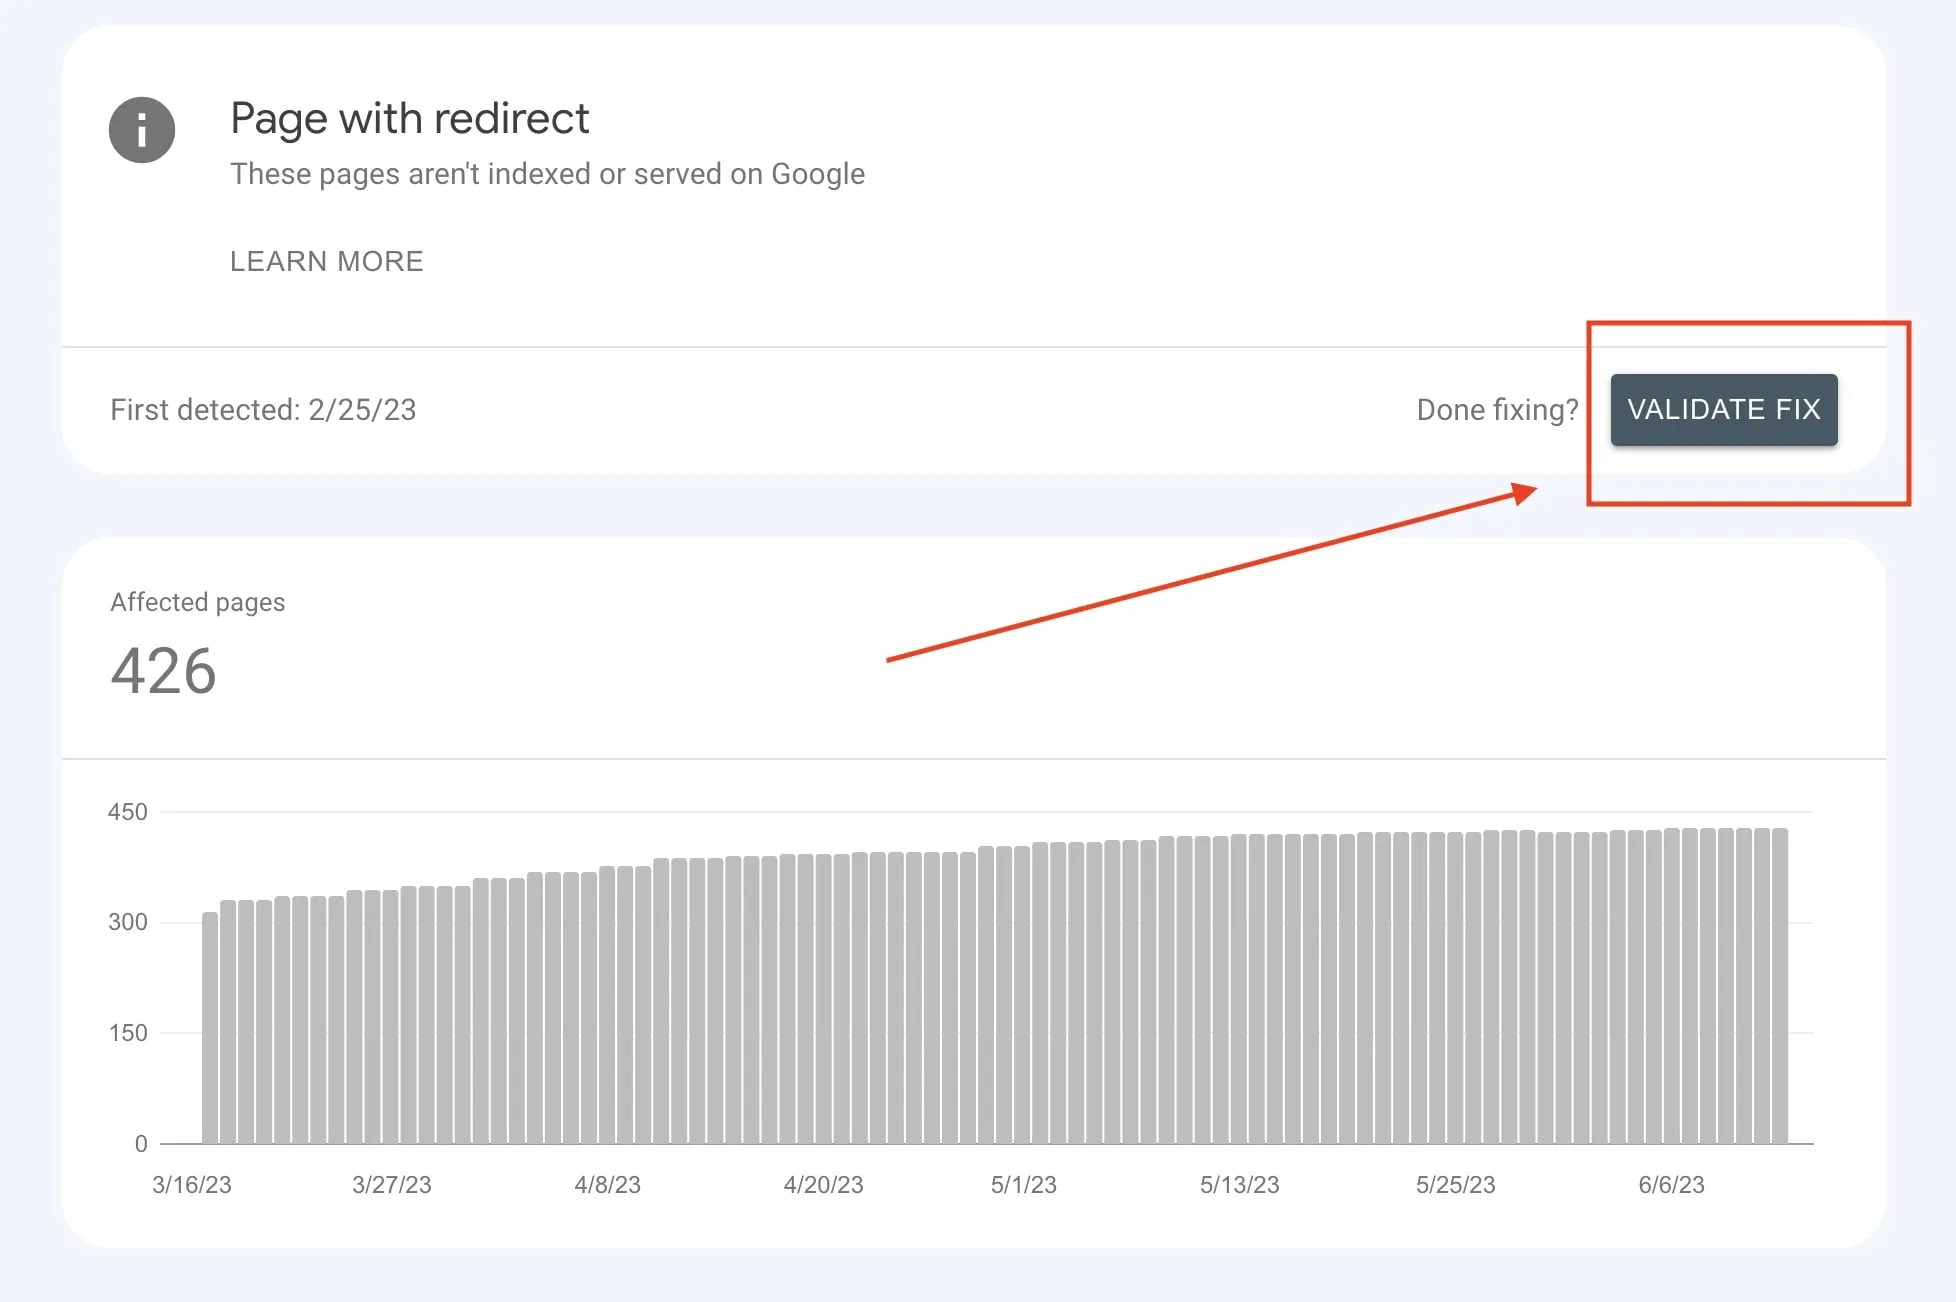1956x1302 pixels.
Task: Select the 'First detected: 2/25/23' text
Action: 263,410
